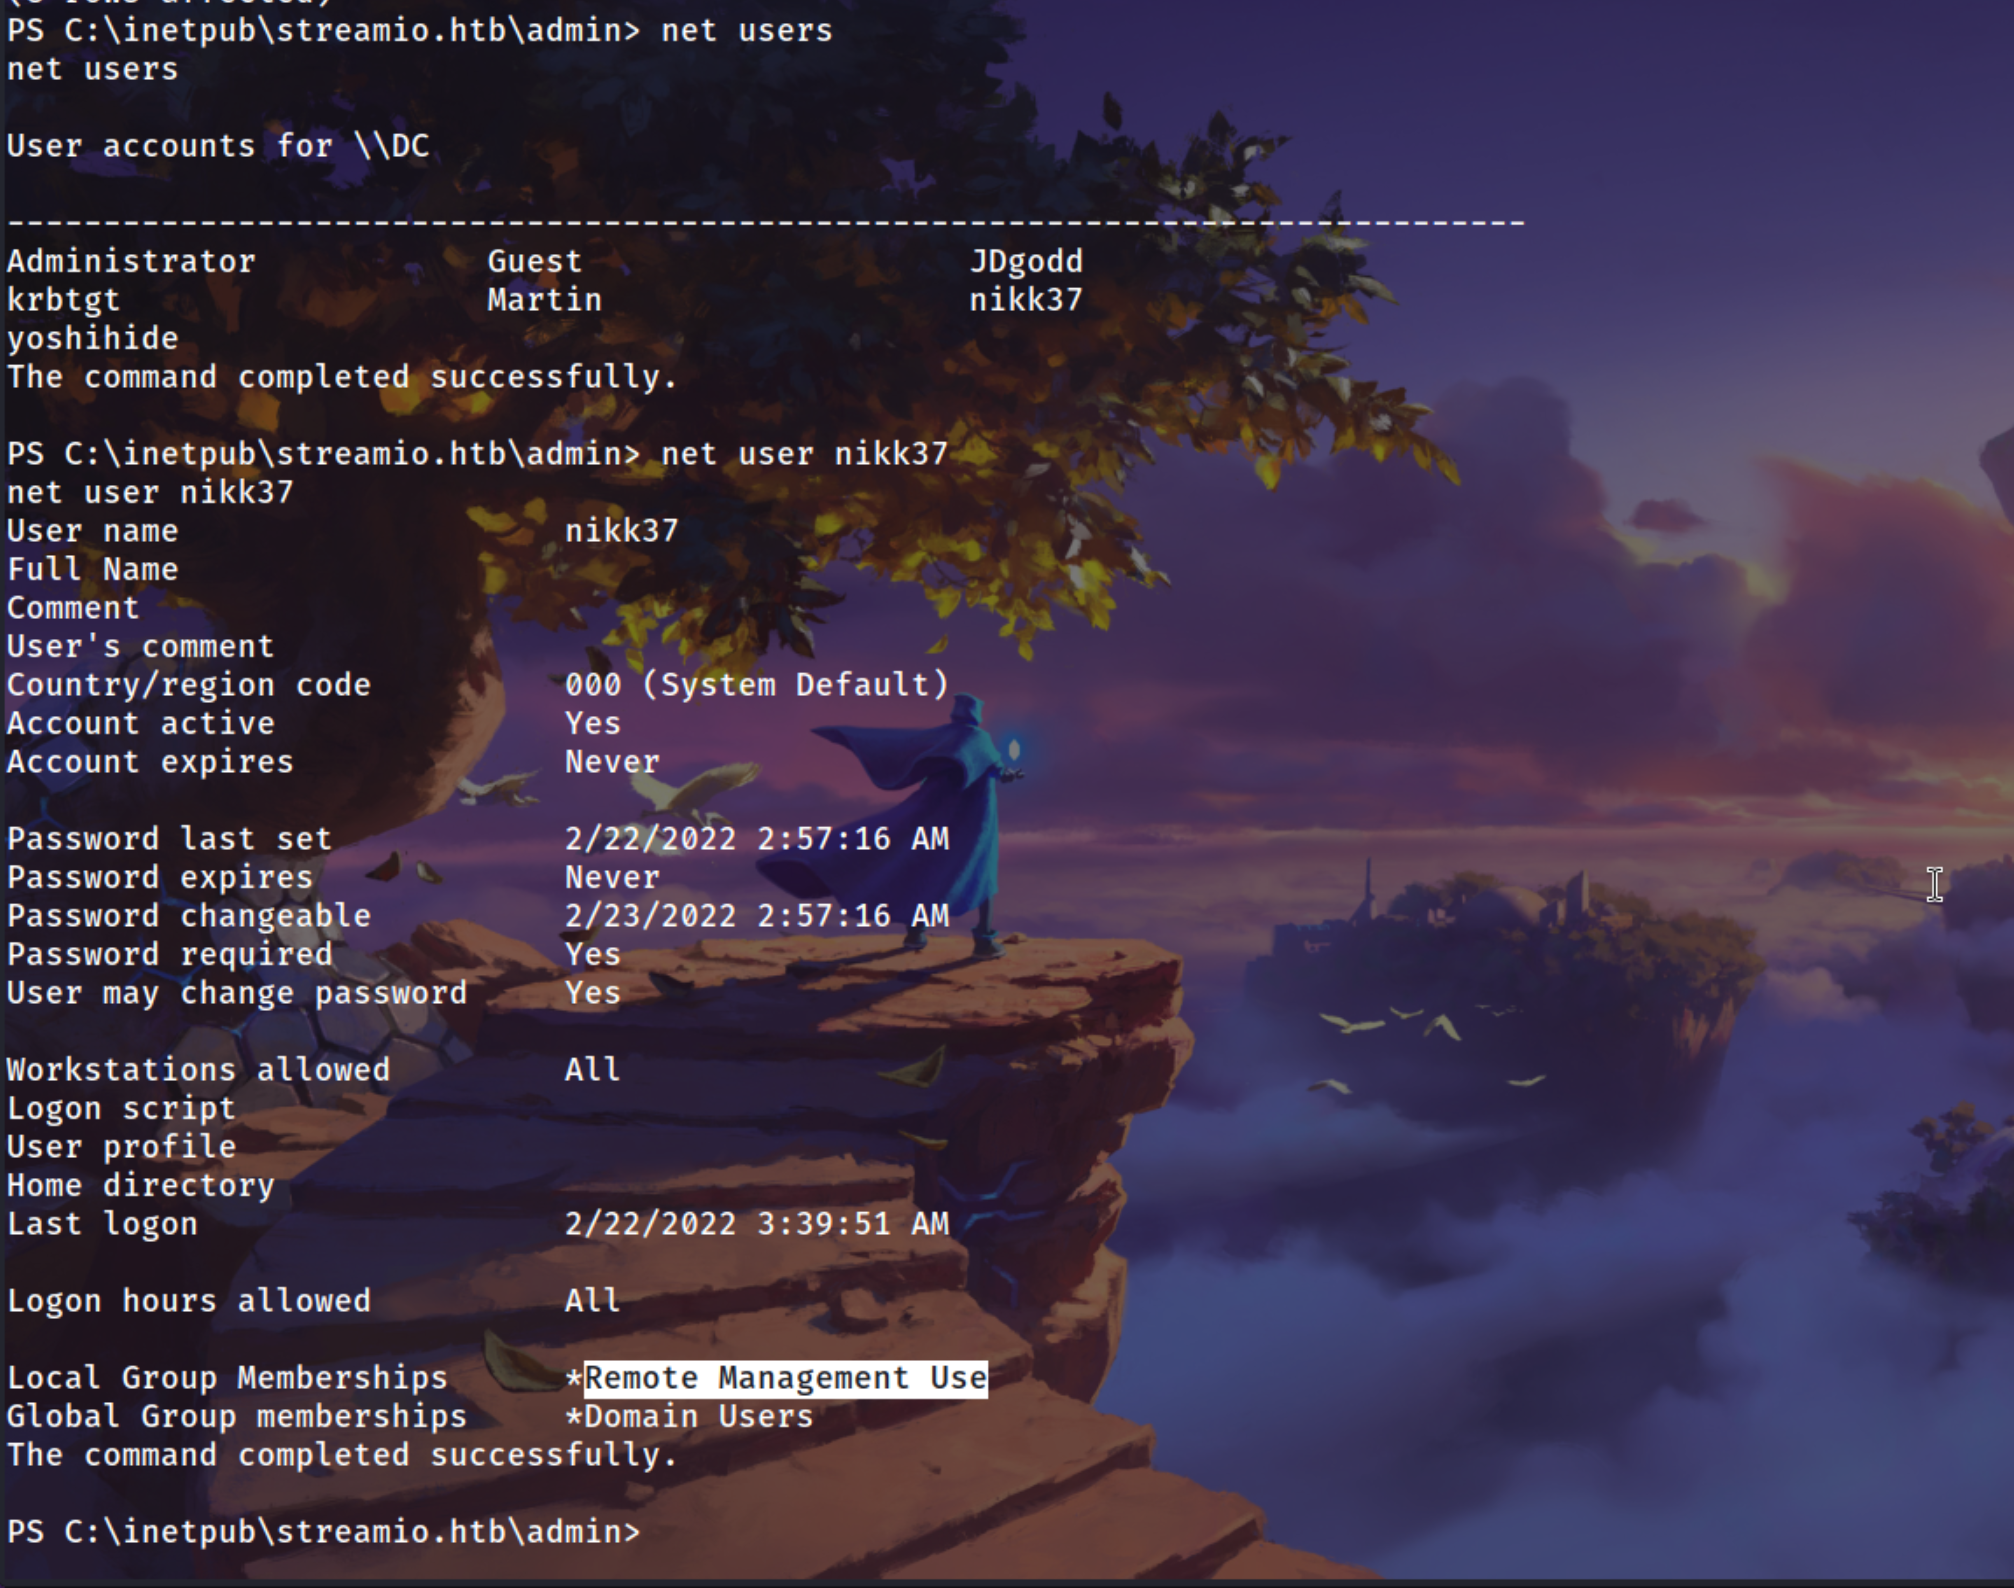Click the "User's comment" label
This screenshot has width=2014, height=1588.
[140, 646]
